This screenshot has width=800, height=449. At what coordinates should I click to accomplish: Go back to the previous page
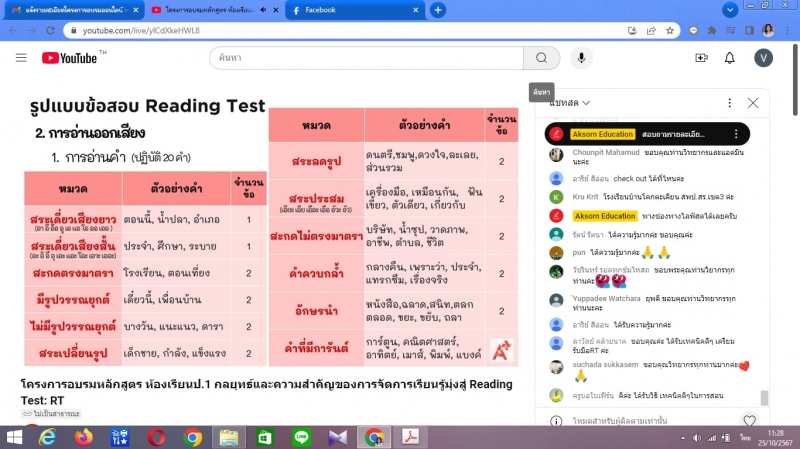point(13,31)
